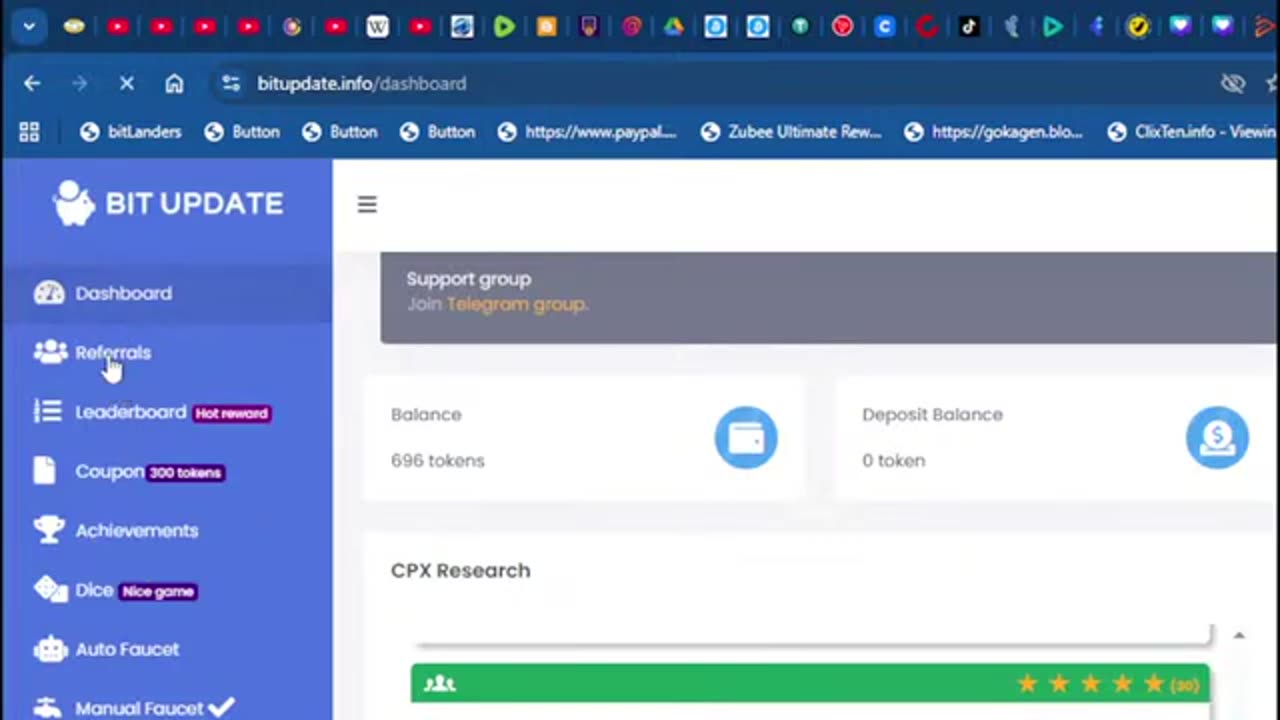Follow the Telegram group link

click(517, 304)
